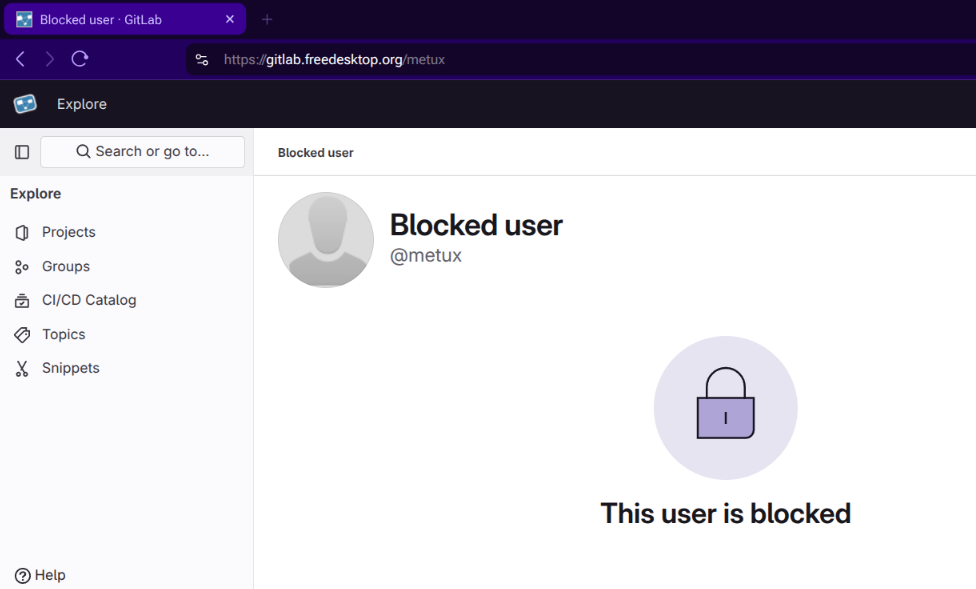
Task: Click the URL address bar
Action: pos(580,59)
